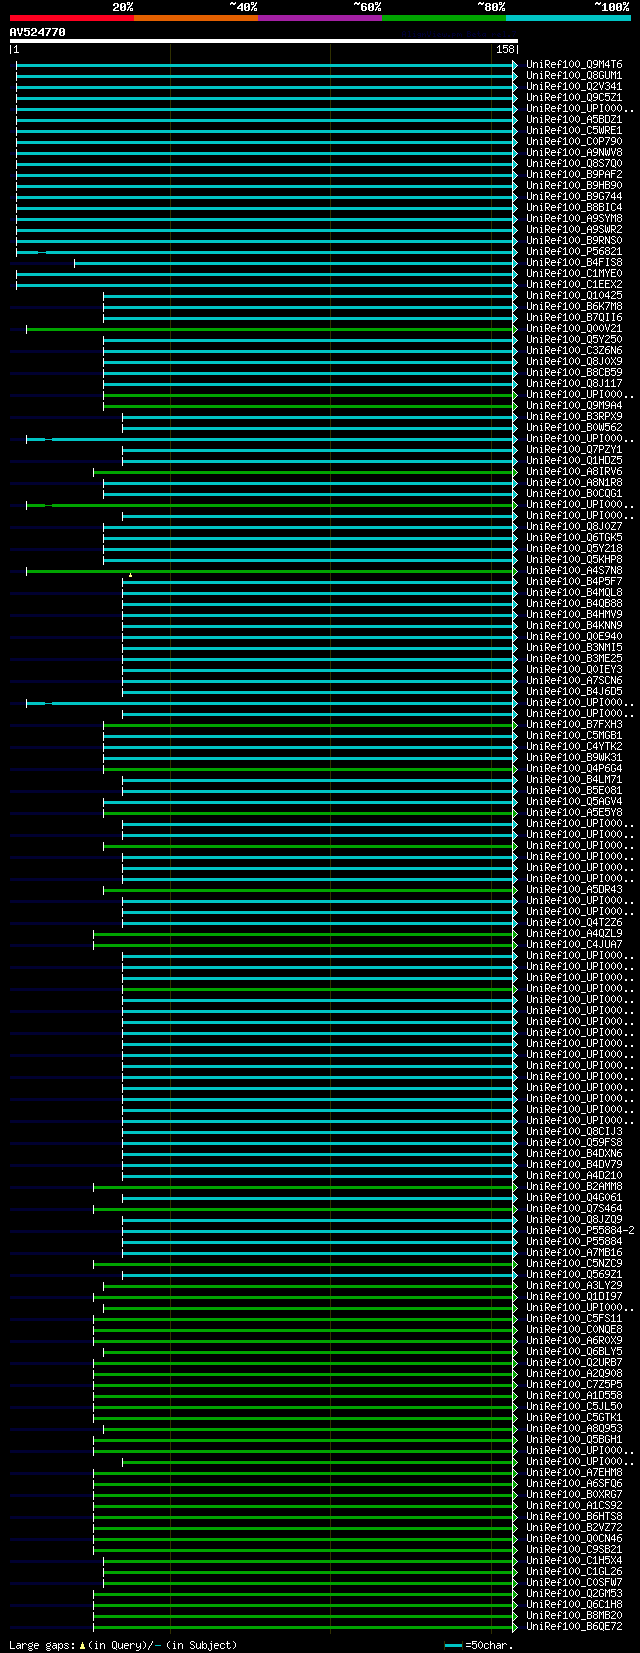Viewport: 640px width, 1653px height.
Task: Open hit UniRef100_C4JUA7
Action: coord(574,944)
